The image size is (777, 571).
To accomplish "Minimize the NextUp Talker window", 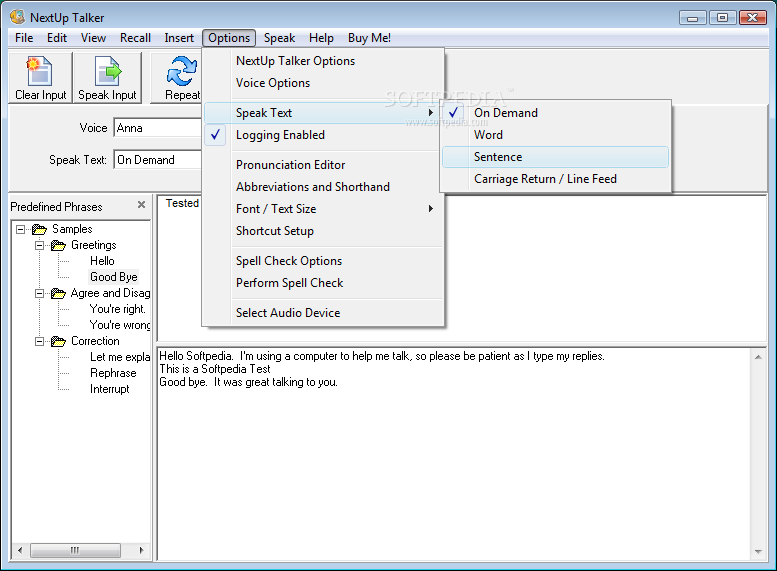I will pos(693,18).
